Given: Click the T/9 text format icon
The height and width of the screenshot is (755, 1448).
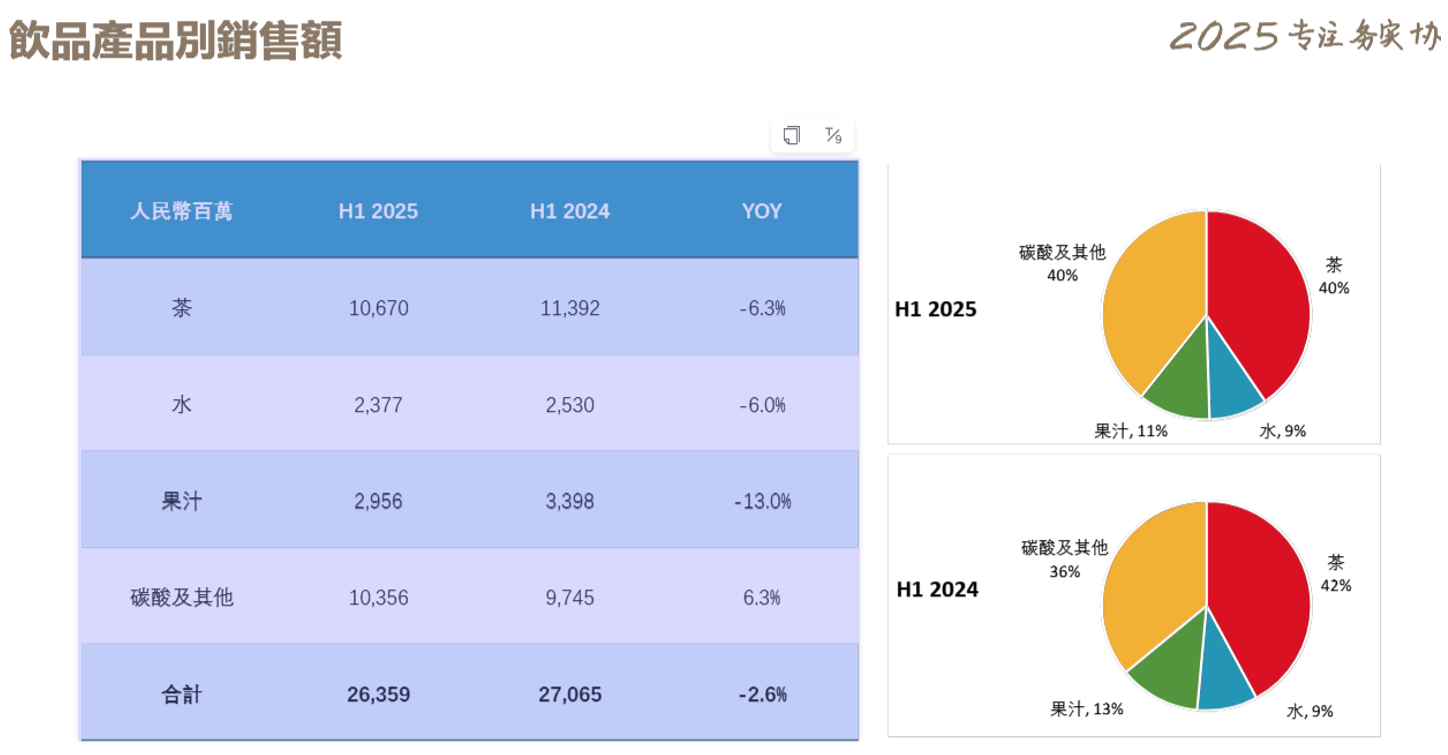Looking at the screenshot, I should 833,135.
